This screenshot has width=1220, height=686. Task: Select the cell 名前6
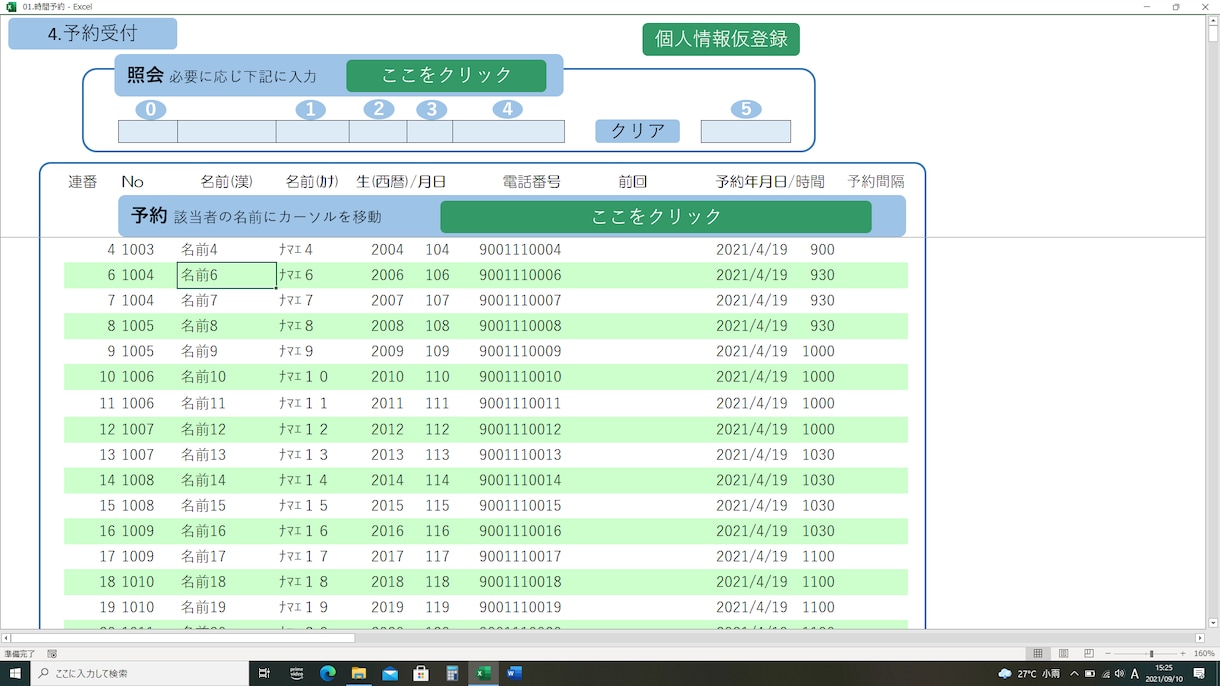227,275
